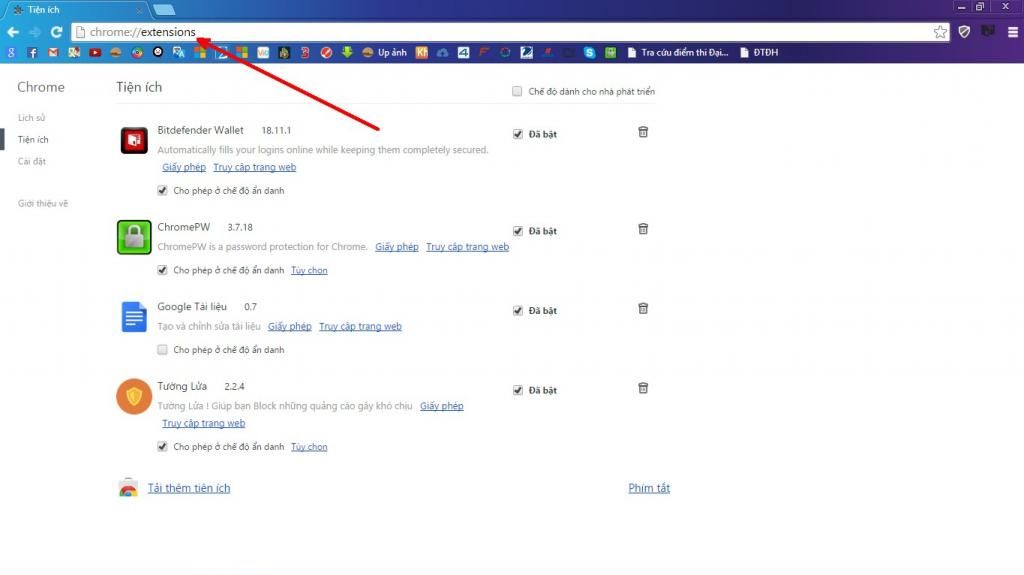Open the cloud bookmark icon
Image resolution: width=1024 pixels, height=575 pixels.
tap(442, 53)
